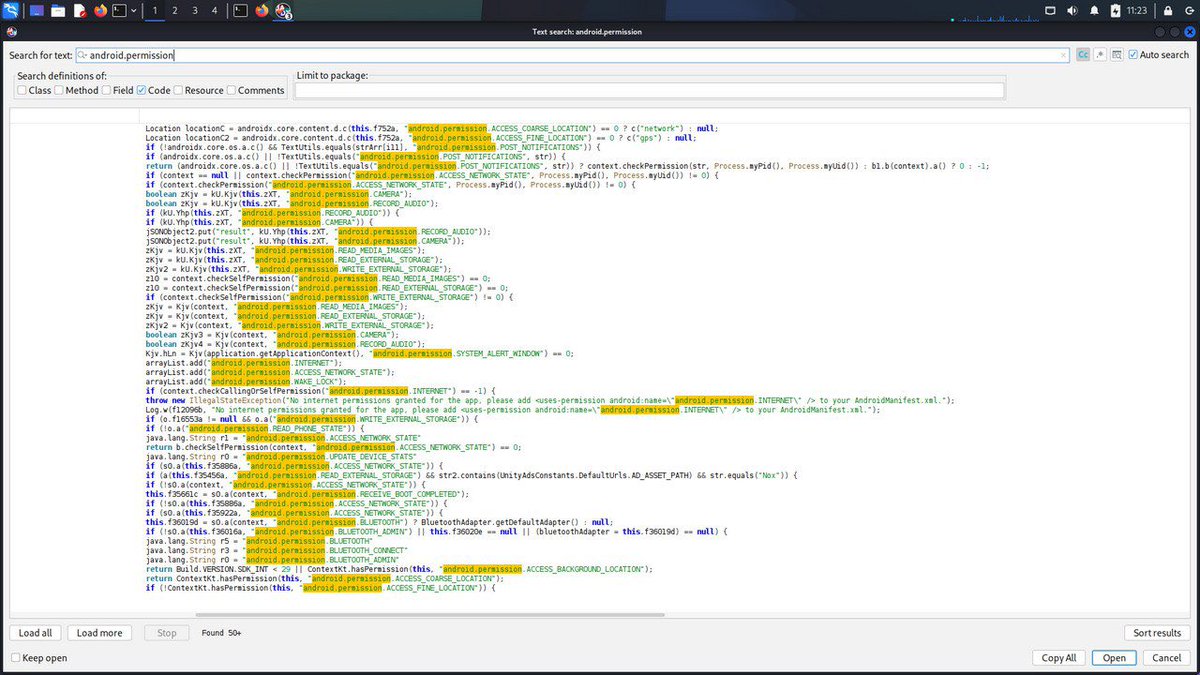Switch to workspace 2
The height and width of the screenshot is (675, 1200).
175,11
